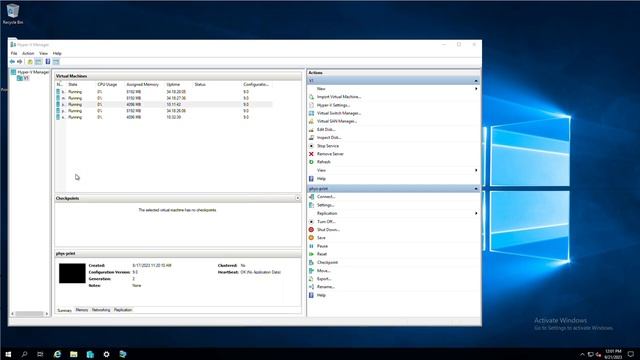Refresh the server view from Actions

323,162
